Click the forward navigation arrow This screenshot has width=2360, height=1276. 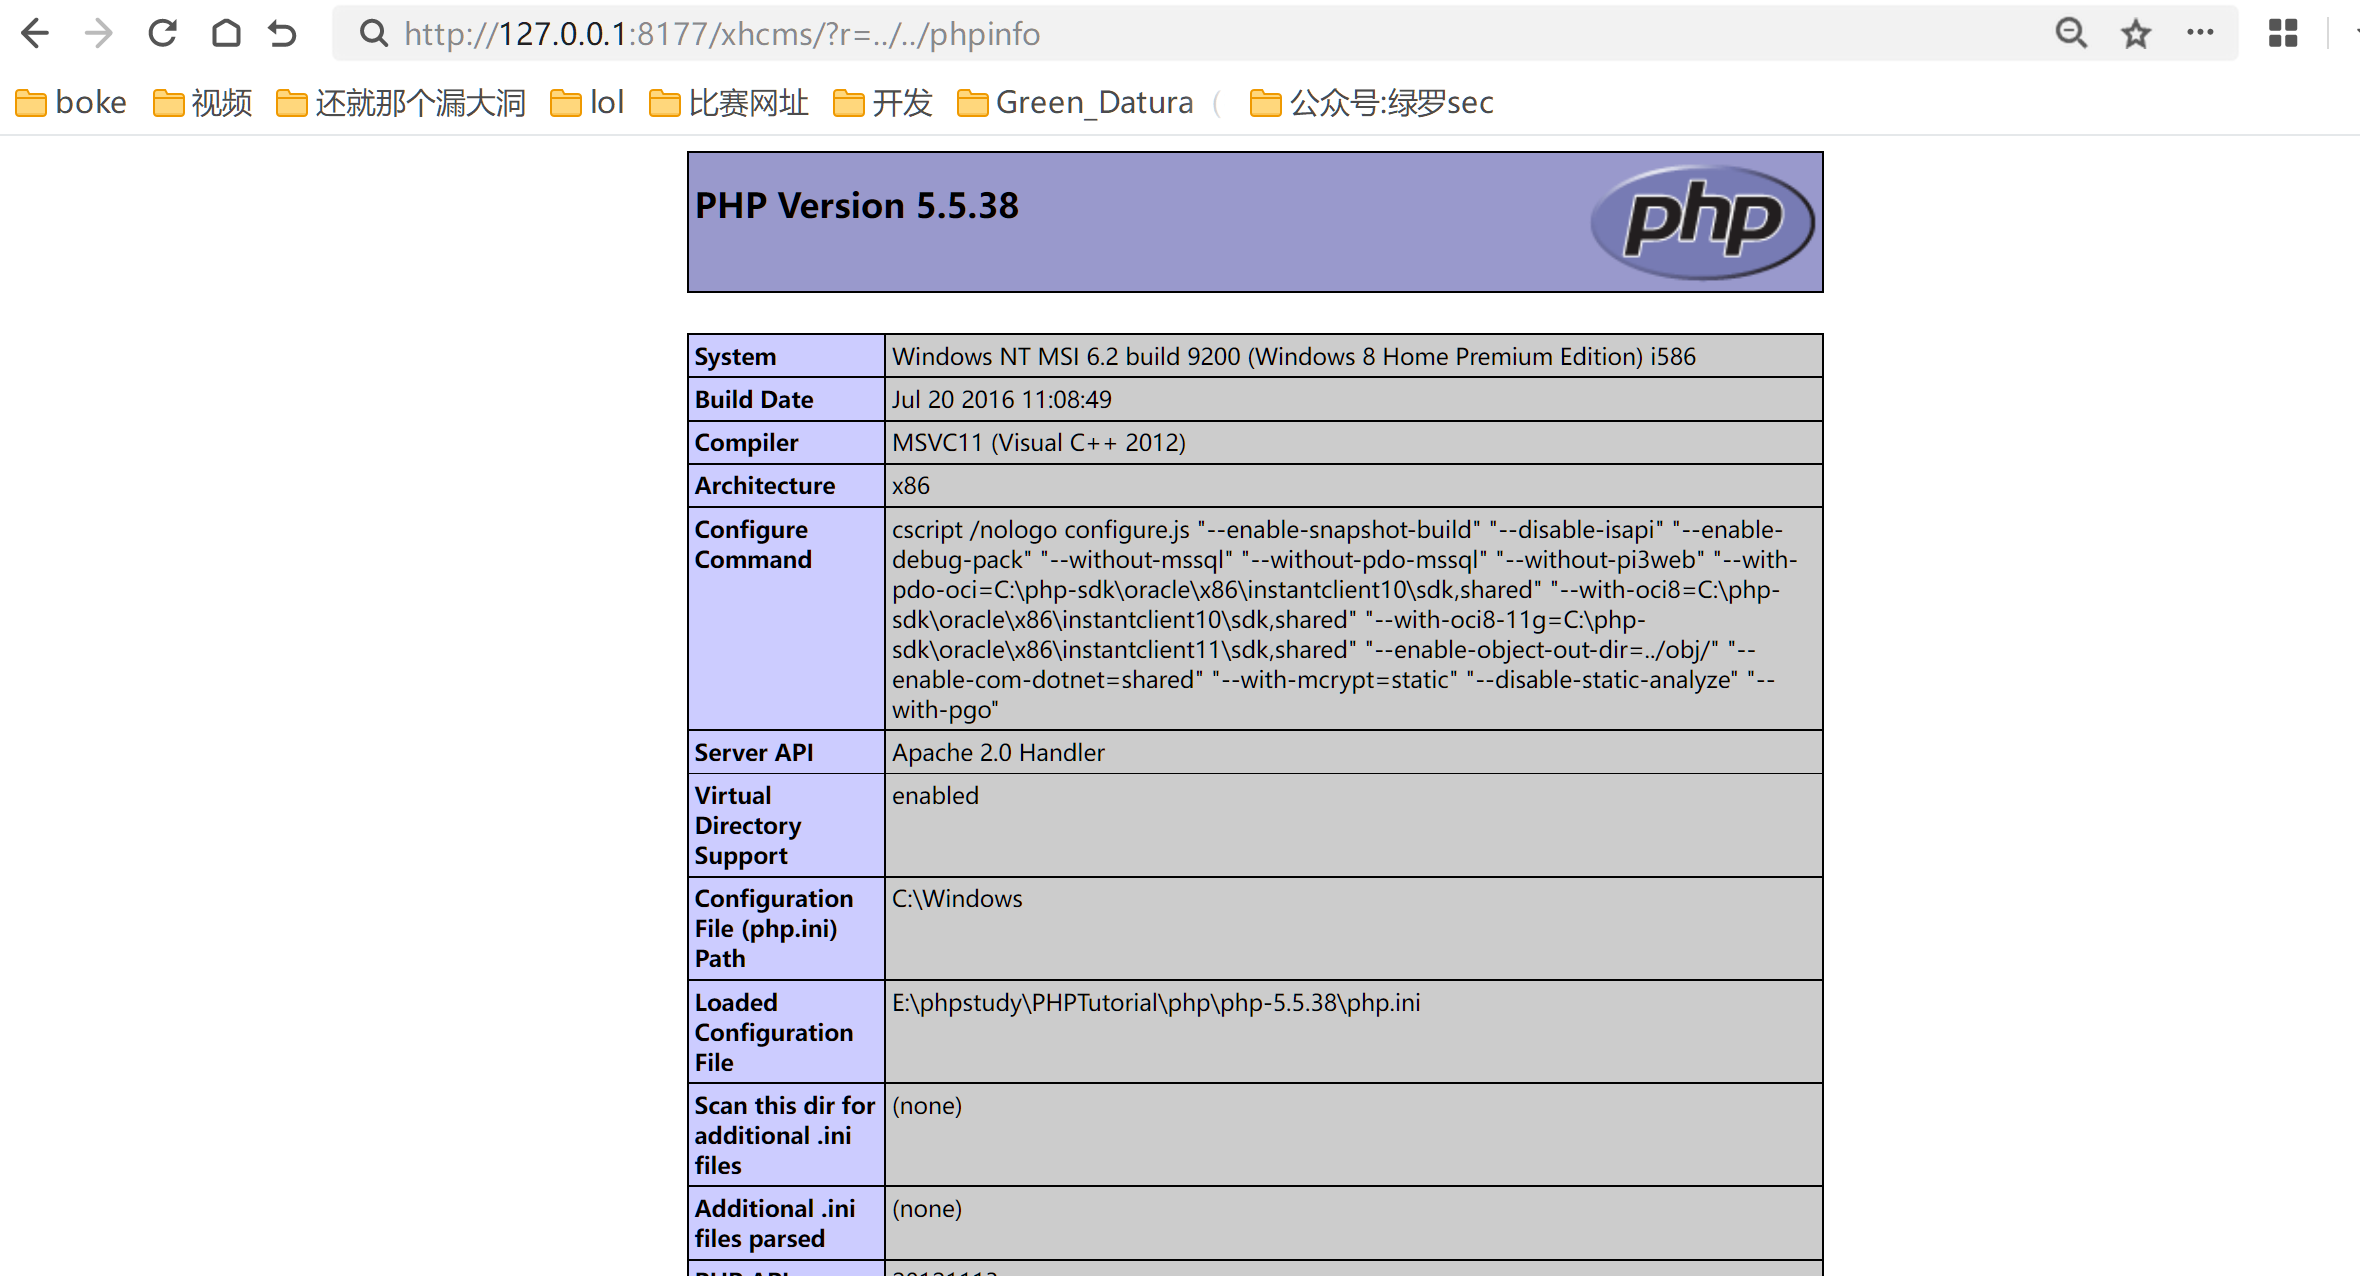98,32
